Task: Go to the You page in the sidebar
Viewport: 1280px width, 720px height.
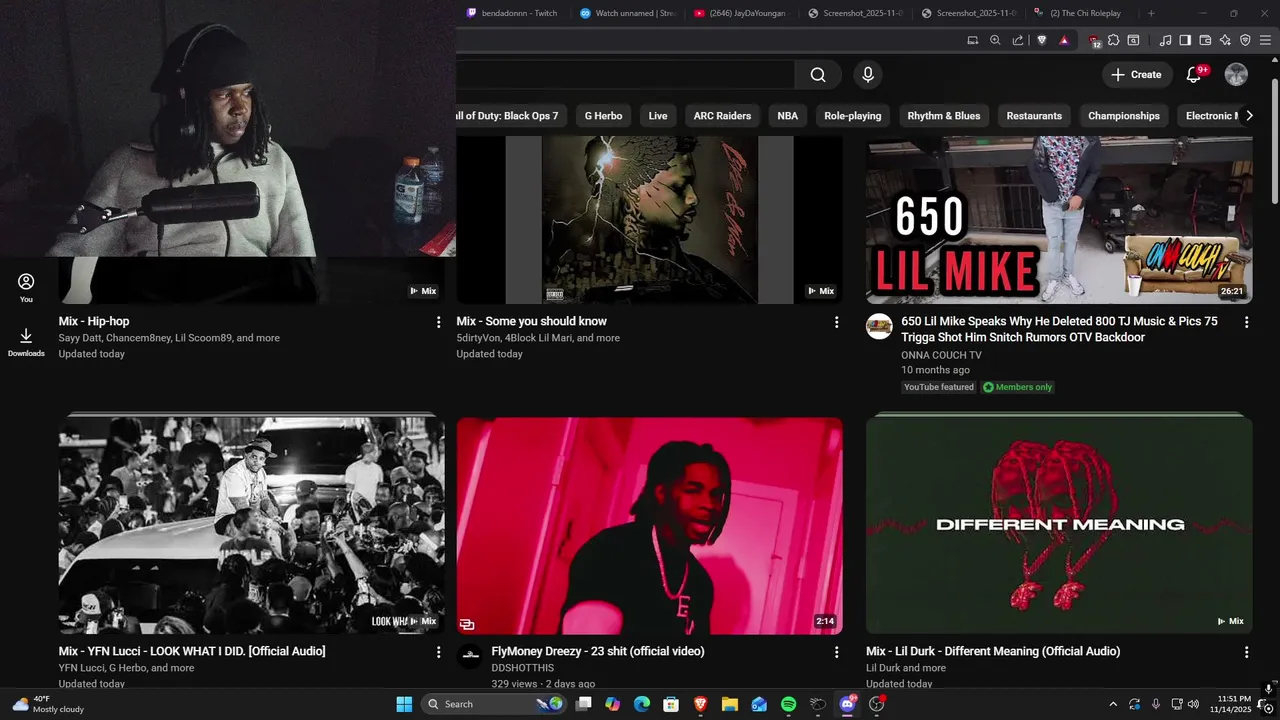Action: click(x=26, y=288)
